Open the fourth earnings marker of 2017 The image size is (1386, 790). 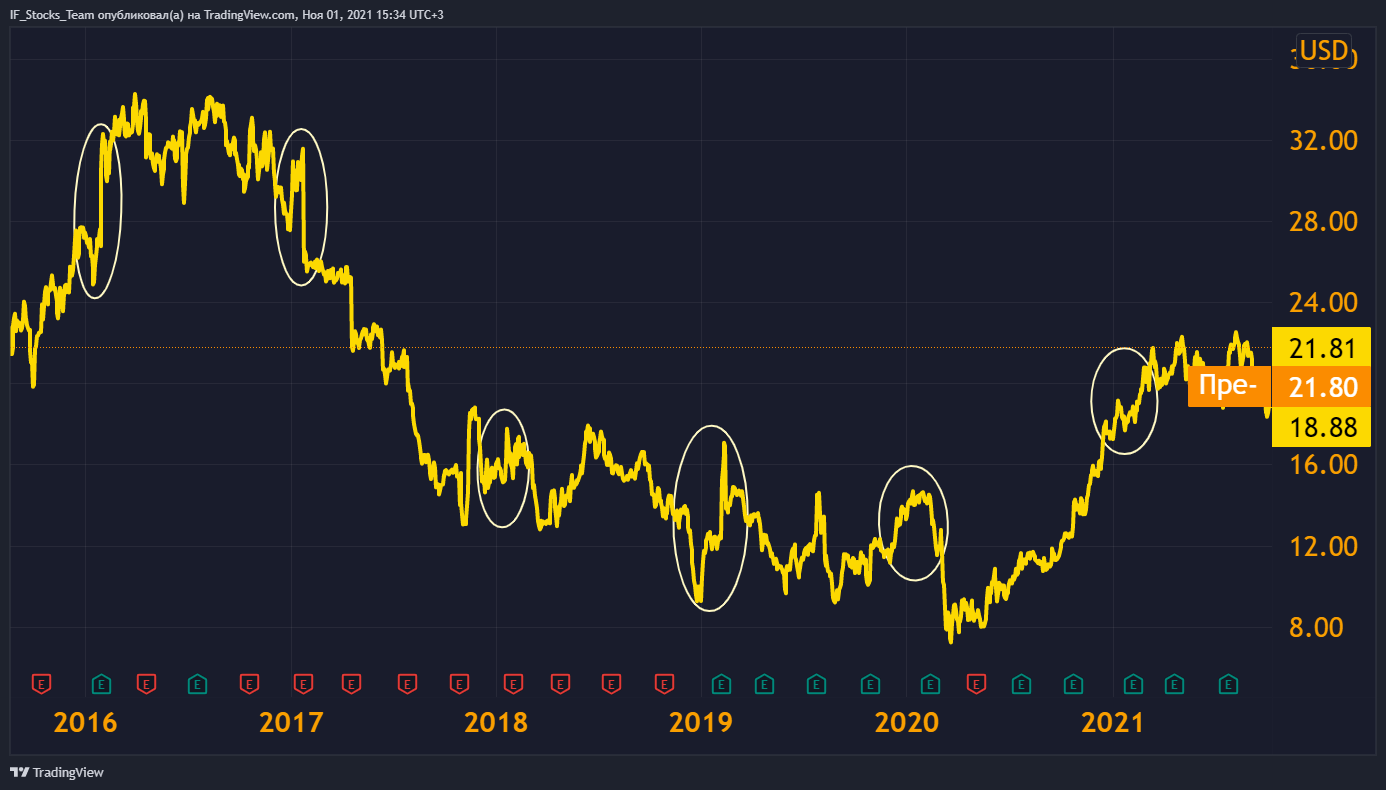(459, 684)
